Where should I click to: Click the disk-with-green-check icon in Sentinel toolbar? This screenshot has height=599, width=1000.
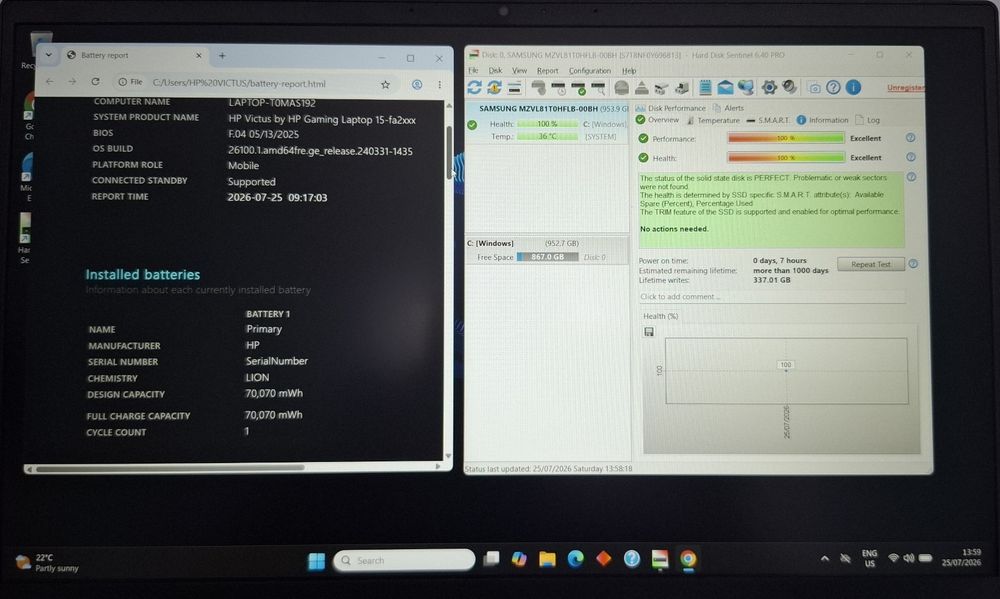pos(578,88)
